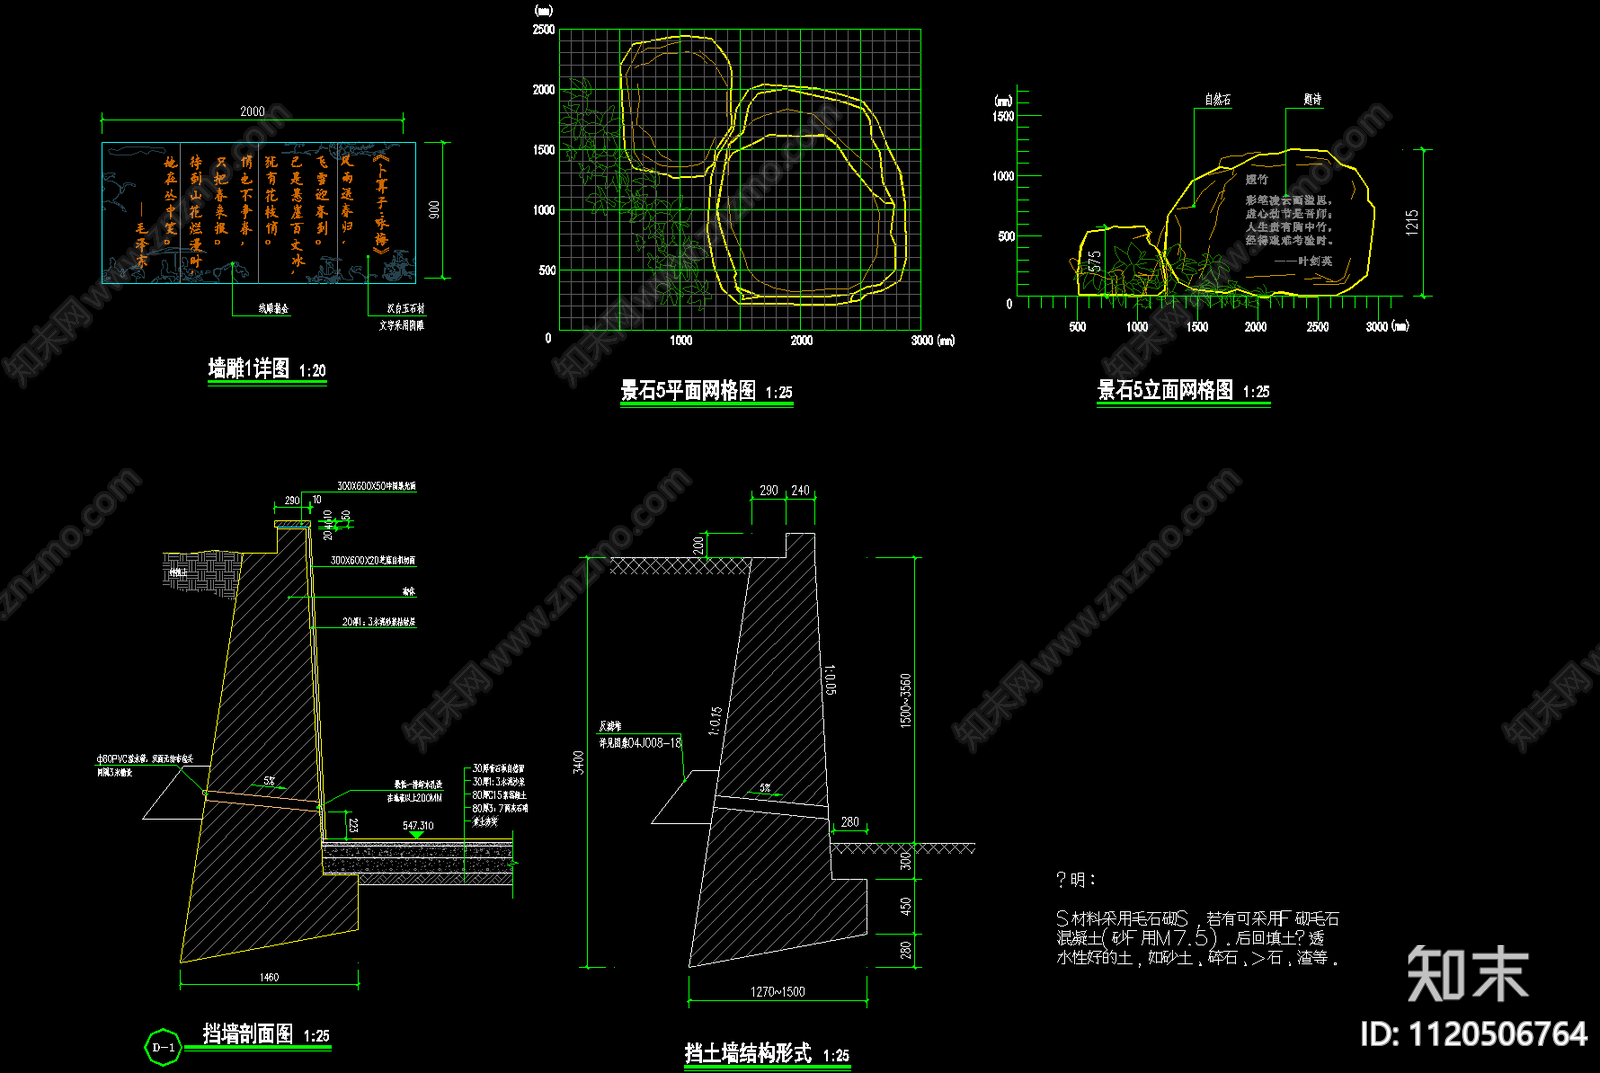Screen dimensions: 1600x1073
Task: Select the 线雕鎏金 leader label
Action: coord(273,309)
